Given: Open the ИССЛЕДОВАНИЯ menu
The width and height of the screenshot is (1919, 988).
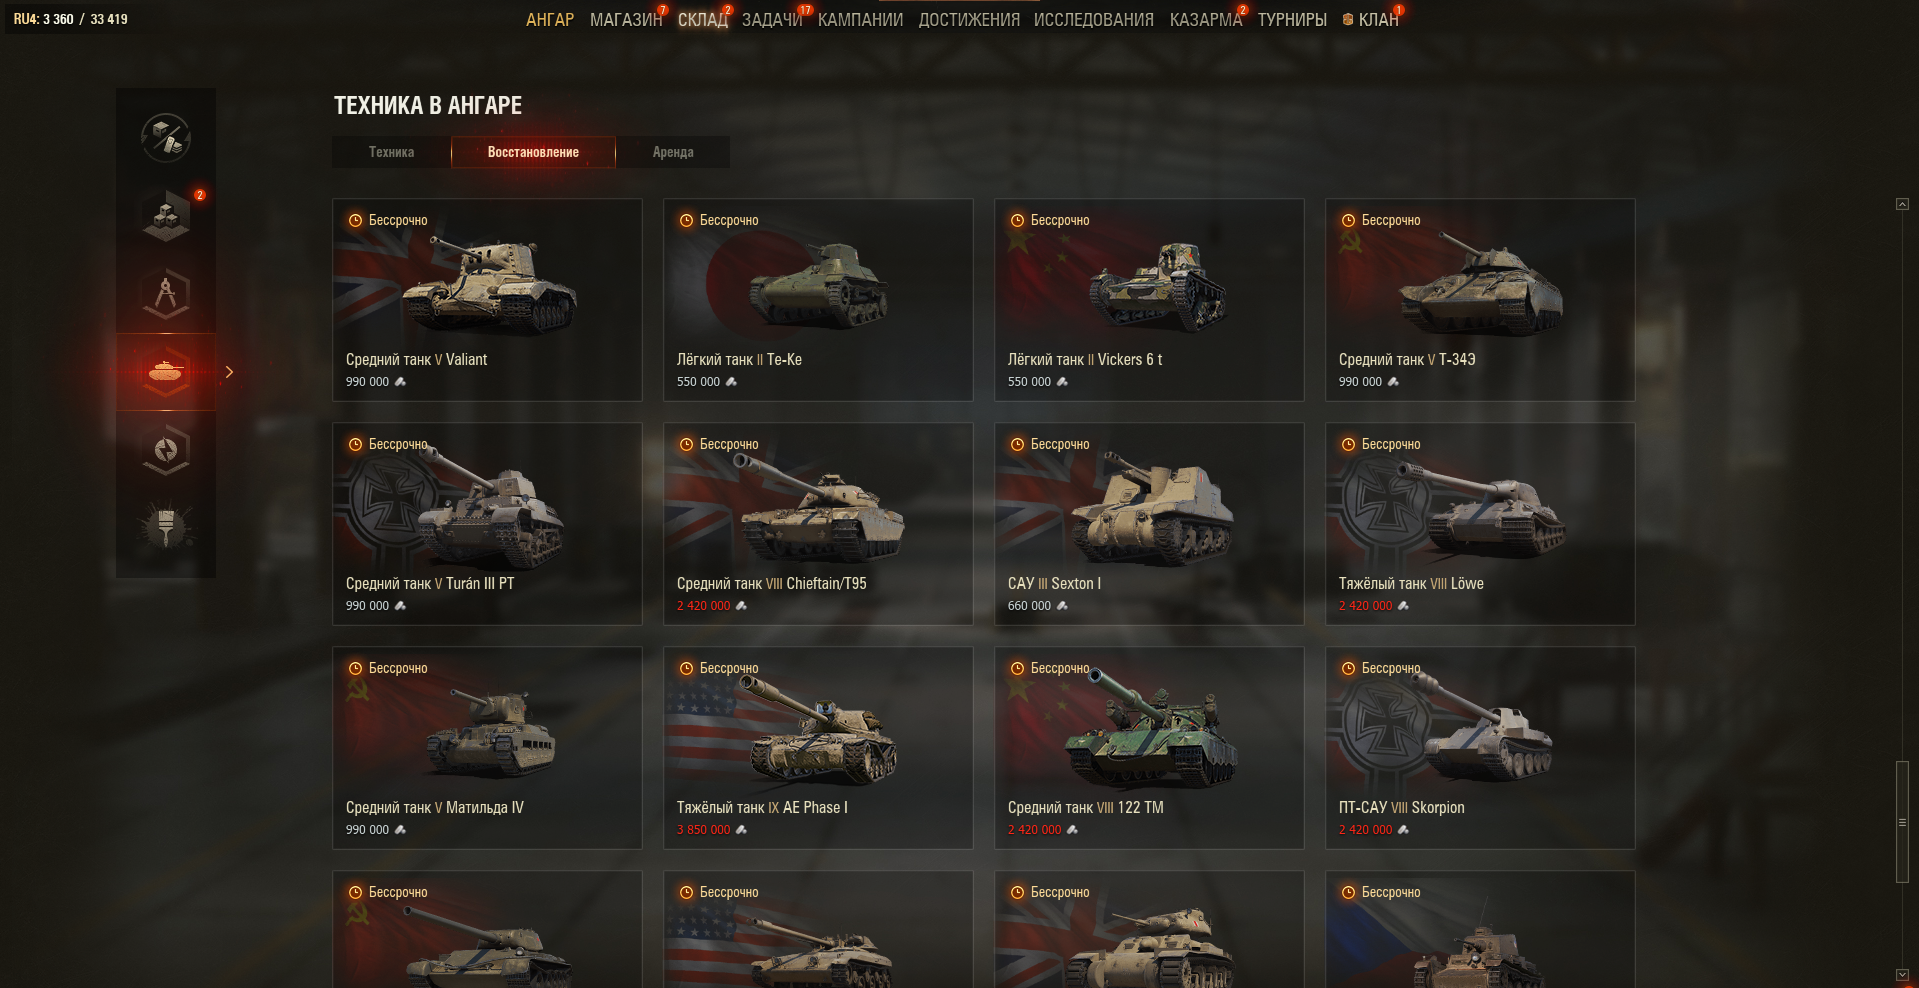Looking at the screenshot, I should (x=1093, y=20).
